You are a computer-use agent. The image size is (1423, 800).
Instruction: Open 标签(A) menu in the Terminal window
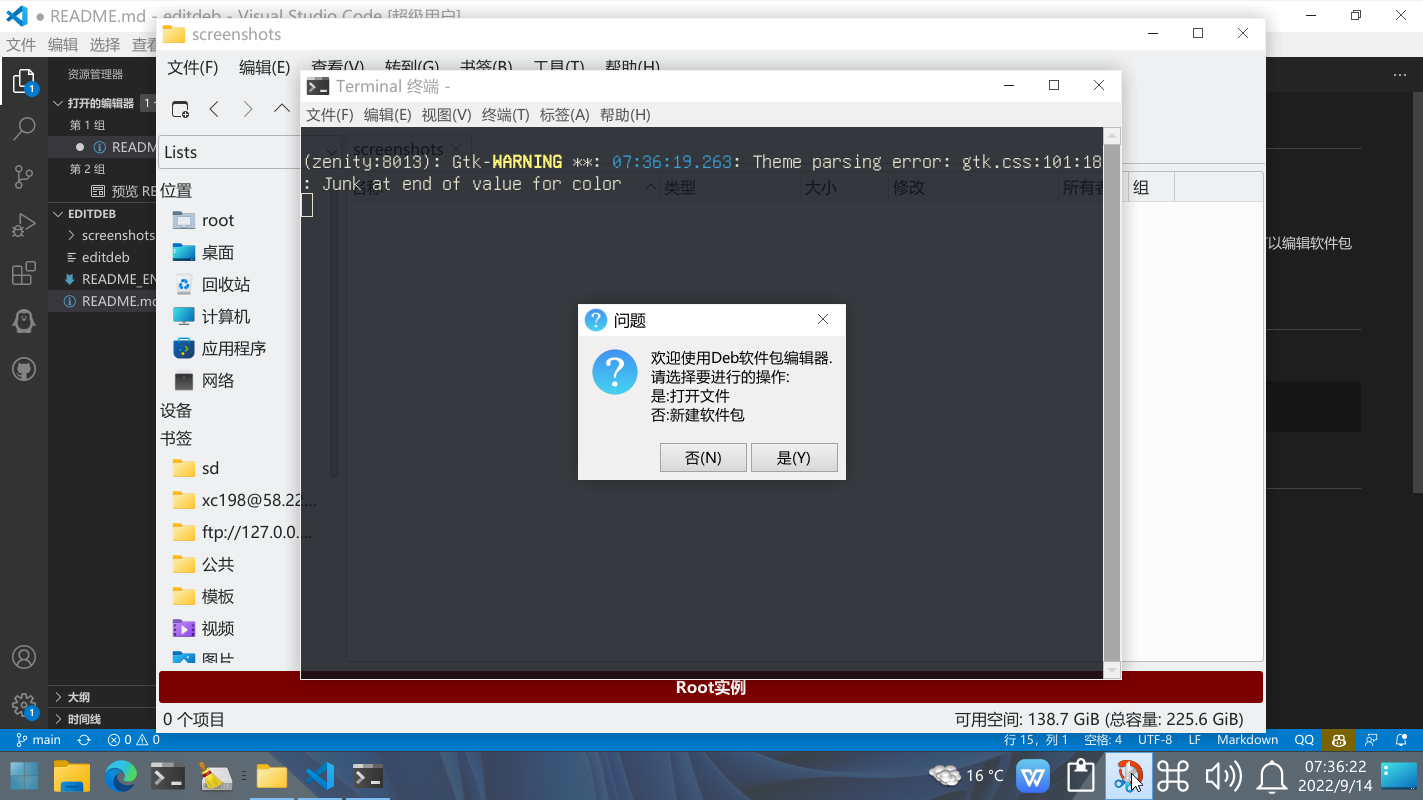565,115
